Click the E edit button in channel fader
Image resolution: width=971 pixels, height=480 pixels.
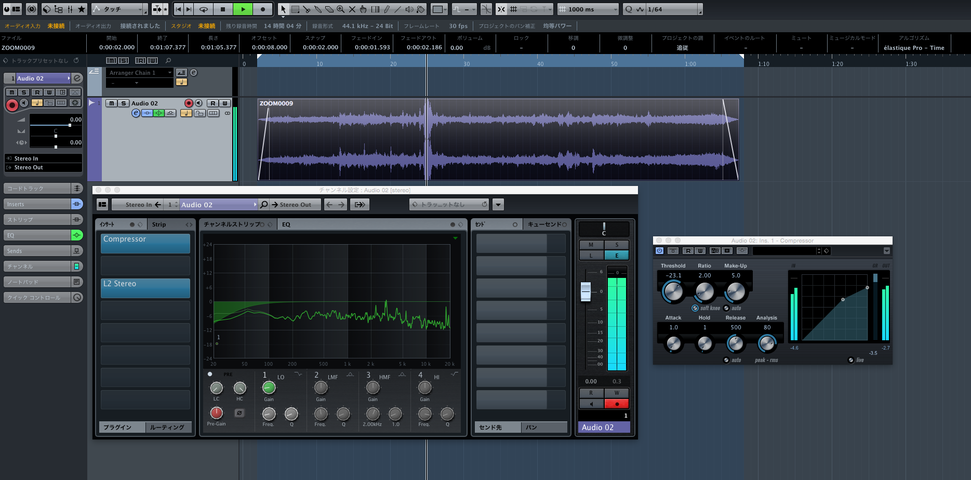[x=616, y=255]
